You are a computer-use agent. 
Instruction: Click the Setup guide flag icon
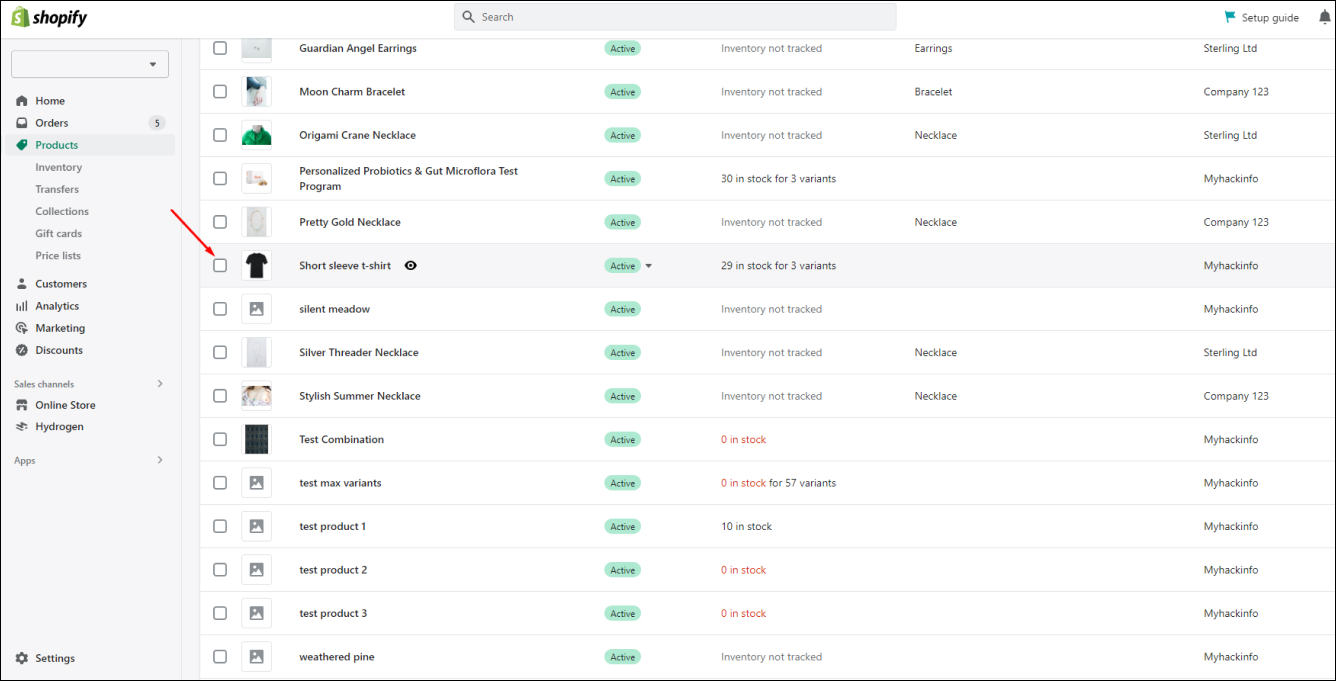click(x=1230, y=17)
